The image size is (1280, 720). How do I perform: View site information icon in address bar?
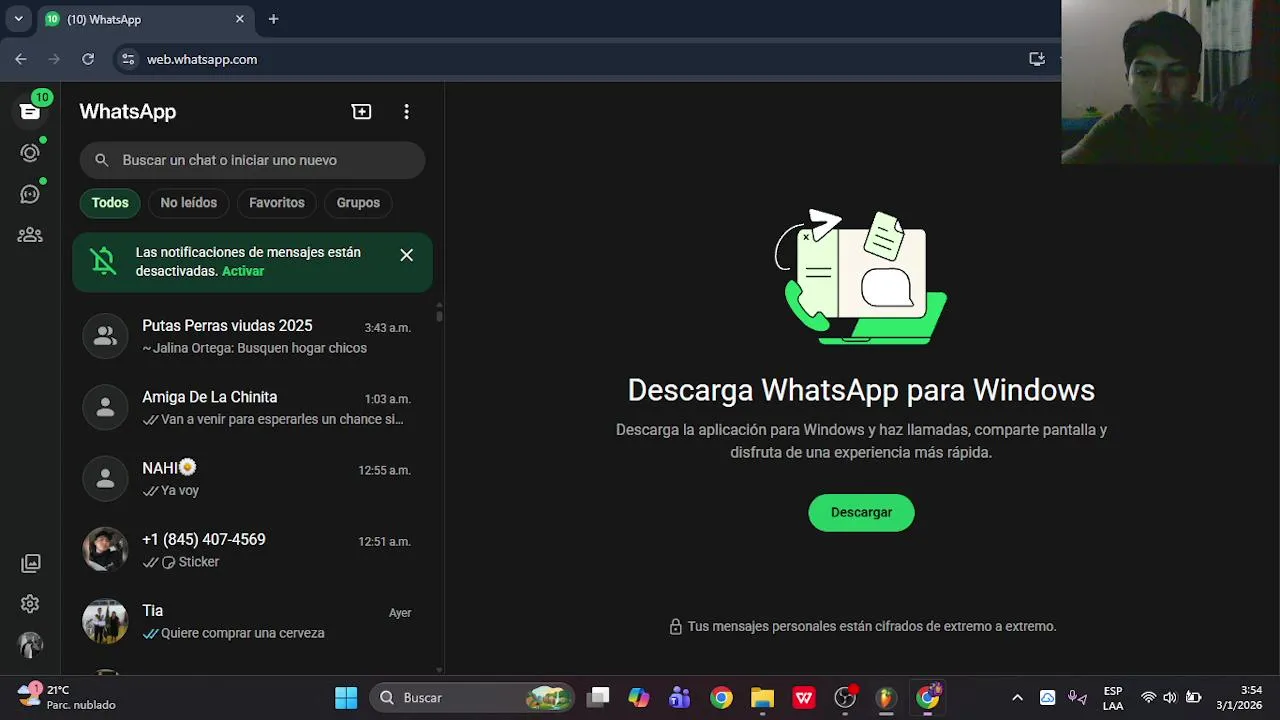[128, 59]
